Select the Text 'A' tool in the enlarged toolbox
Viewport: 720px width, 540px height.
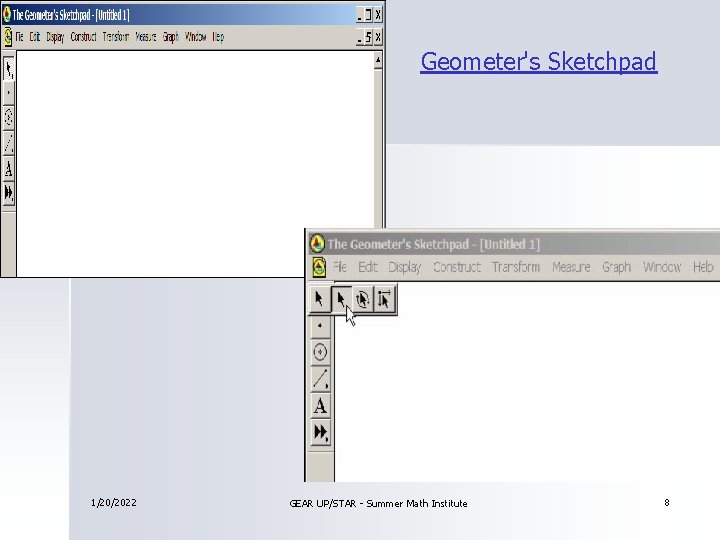pos(320,406)
